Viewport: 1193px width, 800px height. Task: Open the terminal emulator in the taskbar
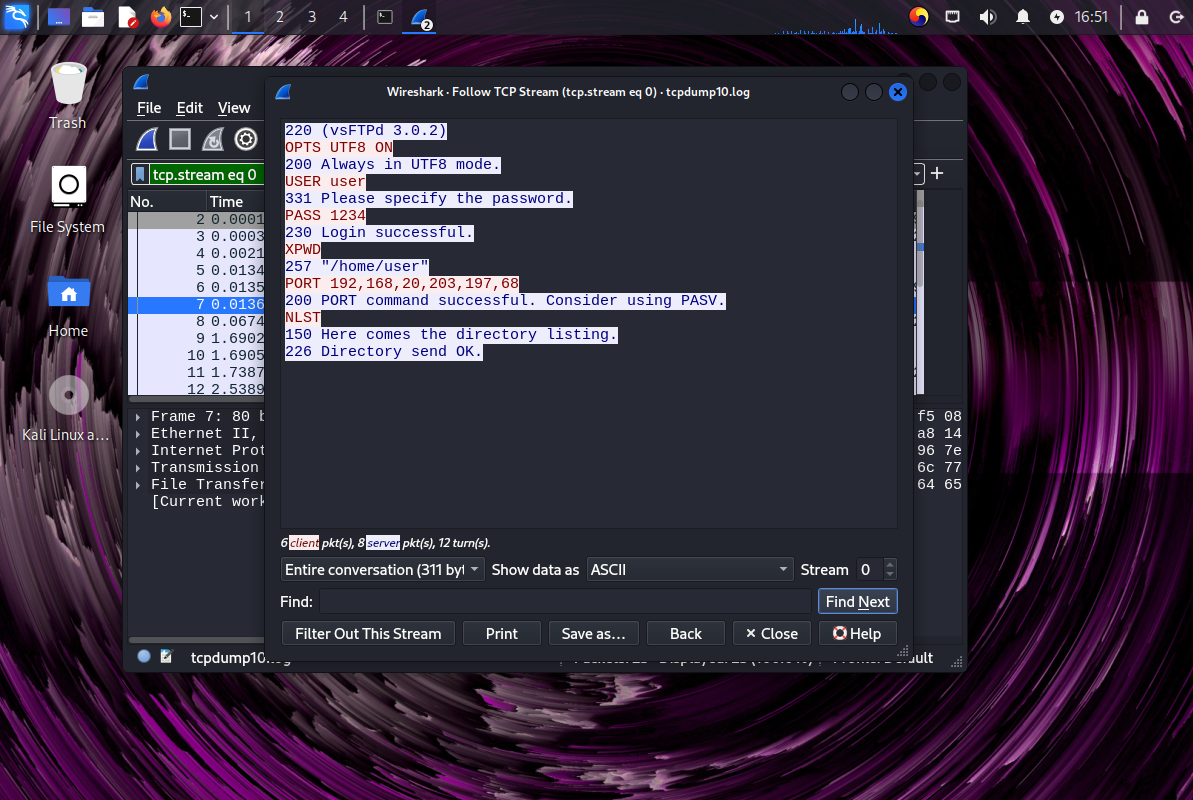[x=190, y=17]
